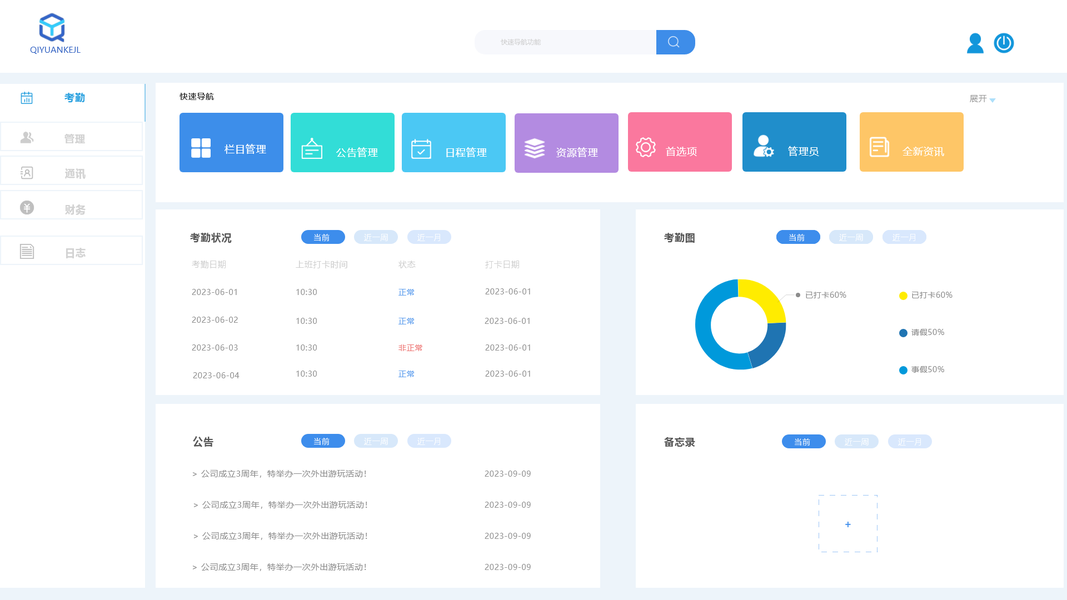The height and width of the screenshot is (600, 1067).
Task: Open the 日程管理 tile
Action: (x=454, y=142)
